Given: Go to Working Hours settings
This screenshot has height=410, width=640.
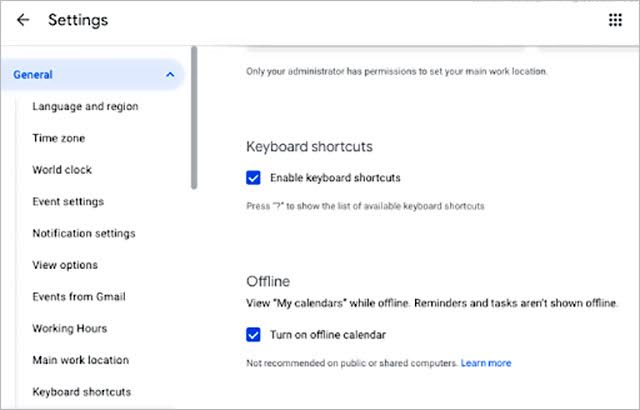Looking at the screenshot, I should click(70, 328).
